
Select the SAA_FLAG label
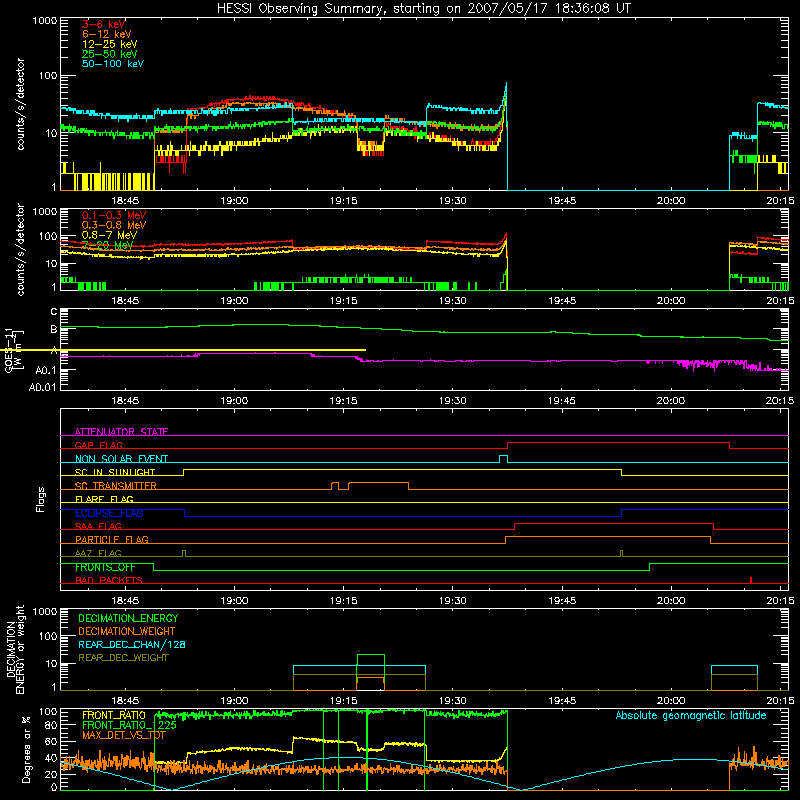[98, 526]
